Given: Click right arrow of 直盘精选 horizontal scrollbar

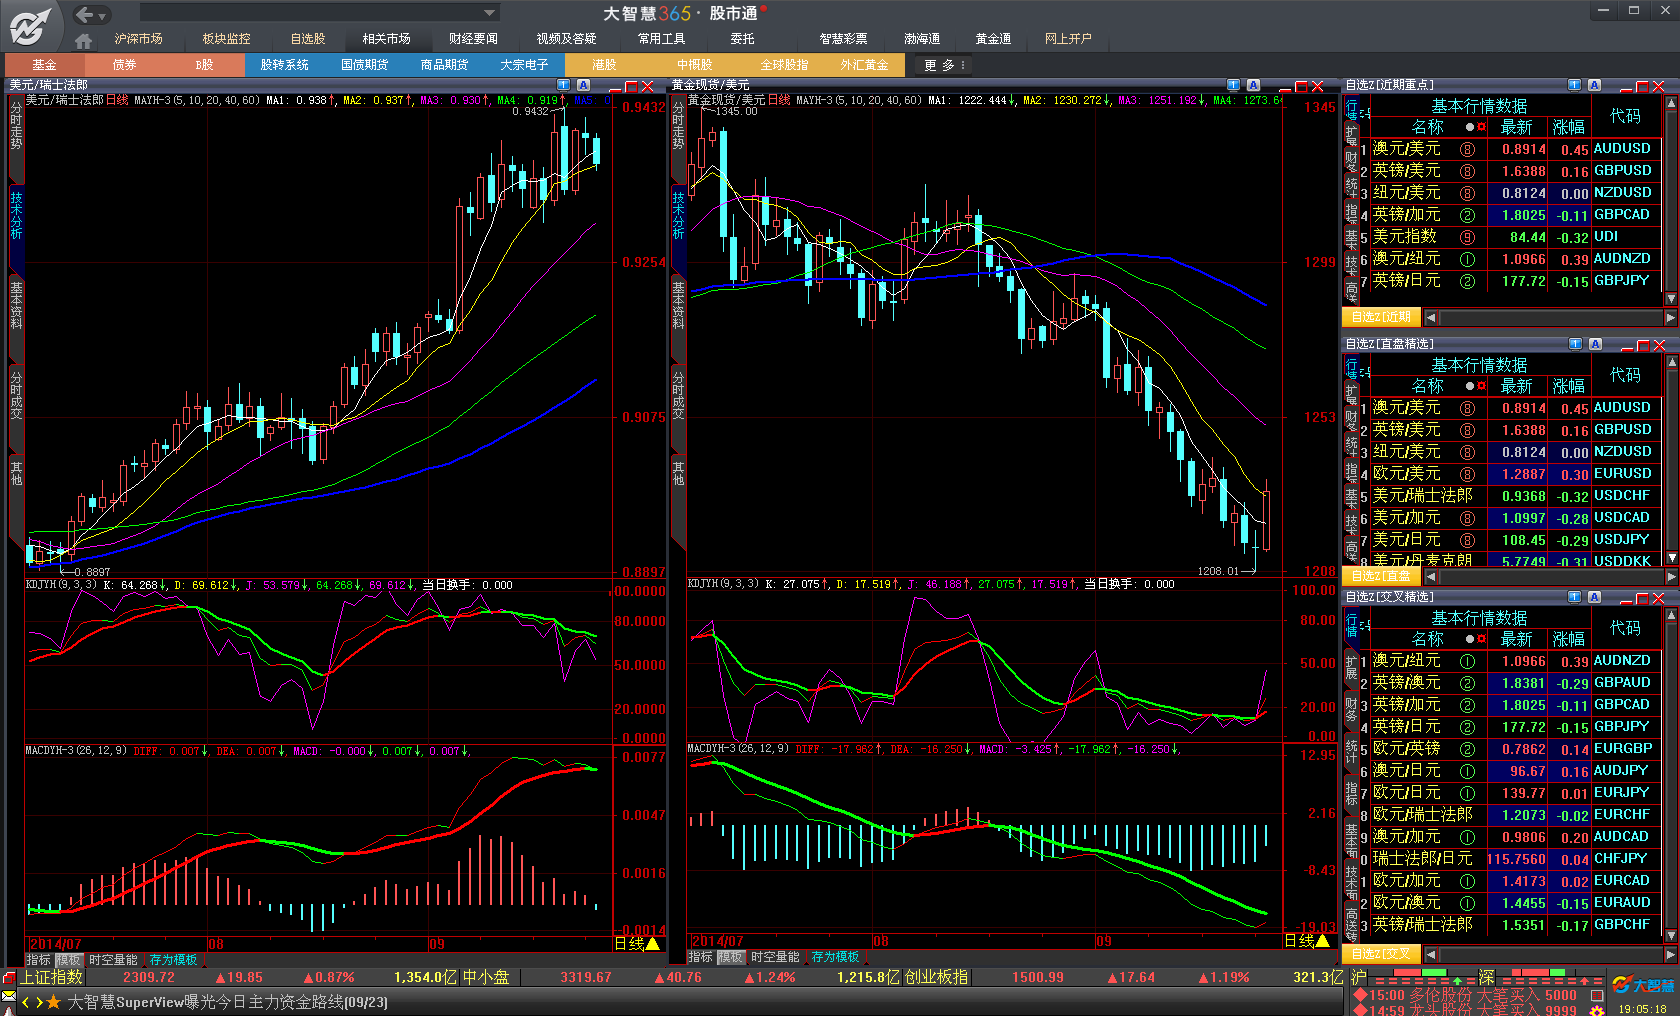Looking at the screenshot, I should [x=1670, y=577].
